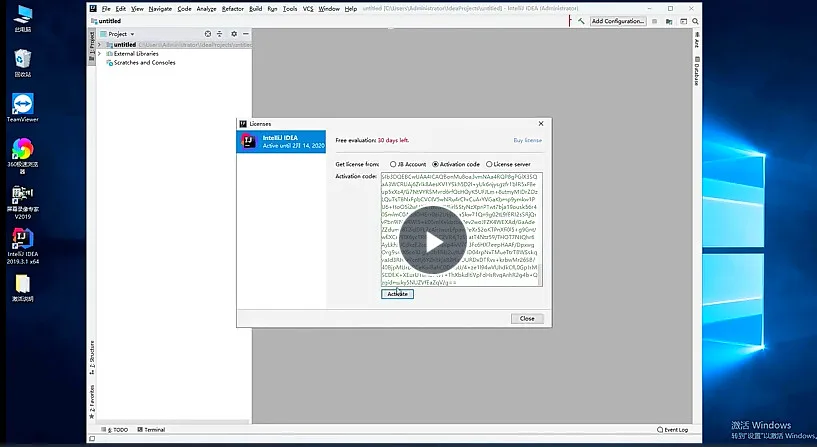Open the Window menu
Screen dimensions: 817x447
click(329, 9)
